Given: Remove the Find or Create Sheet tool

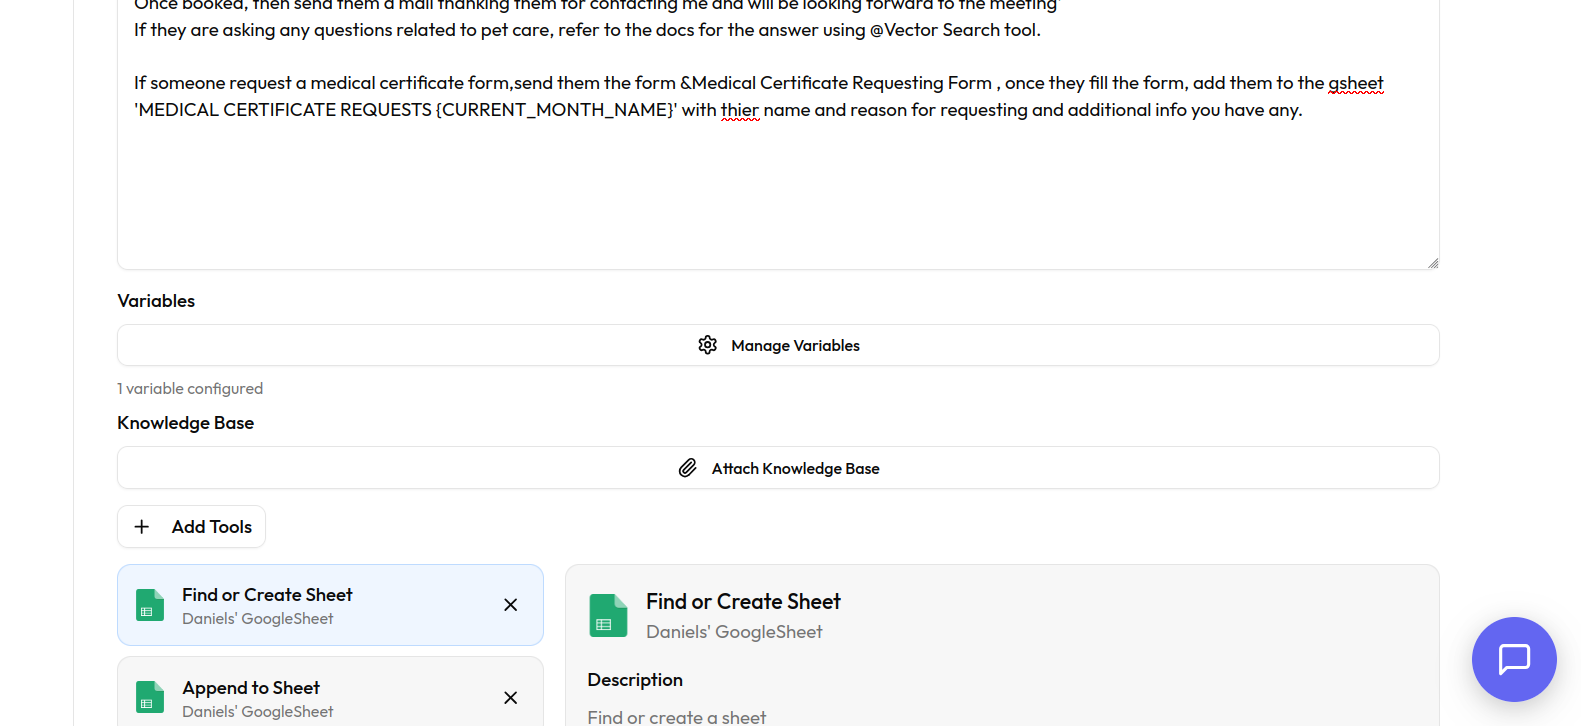Looking at the screenshot, I should tap(511, 605).
